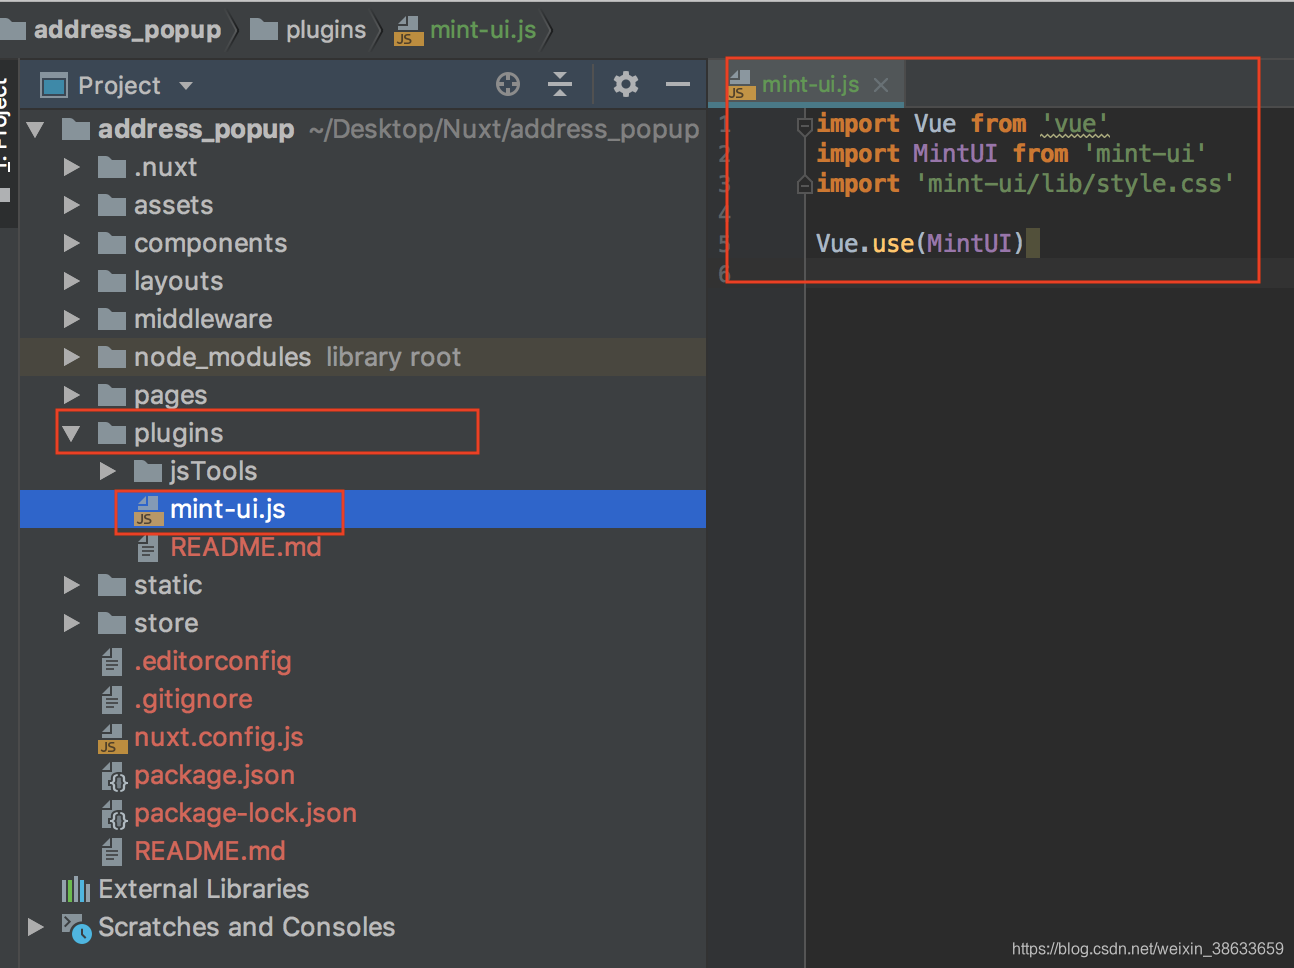Select Scratches and Consoles node

point(246,927)
